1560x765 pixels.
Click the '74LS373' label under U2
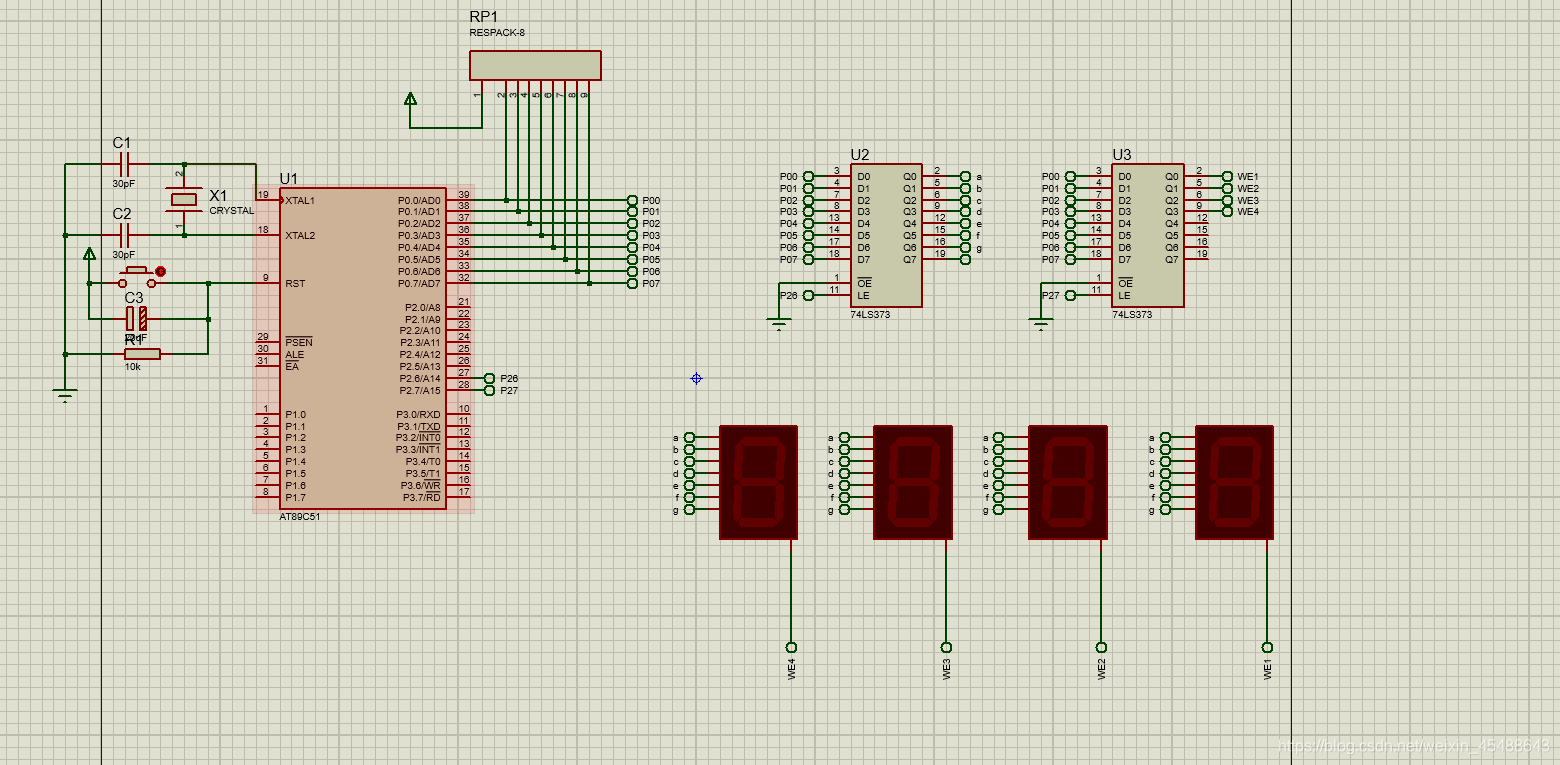tap(870, 314)
